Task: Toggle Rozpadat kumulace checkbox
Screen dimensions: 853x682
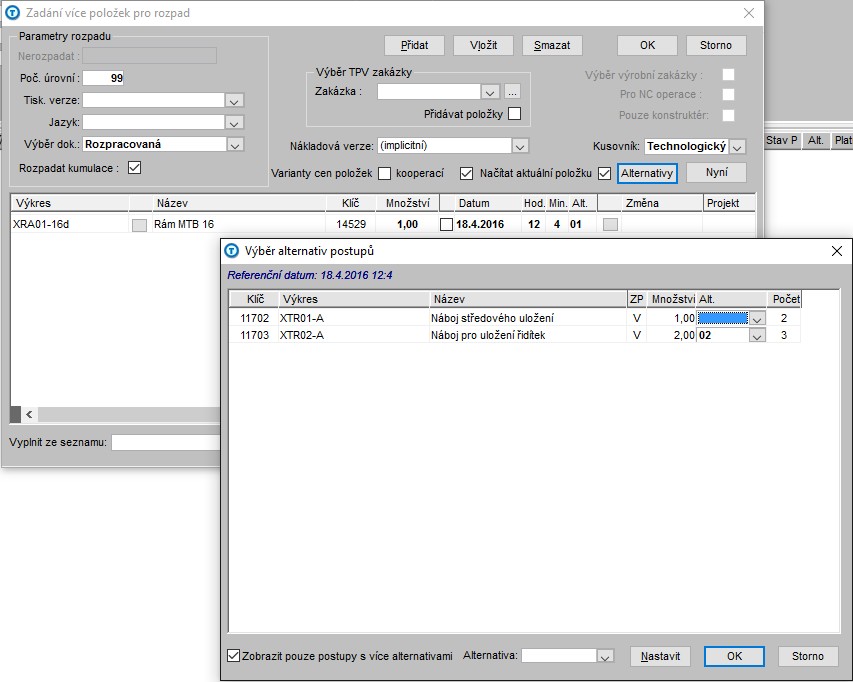Action: coord(134,168)
